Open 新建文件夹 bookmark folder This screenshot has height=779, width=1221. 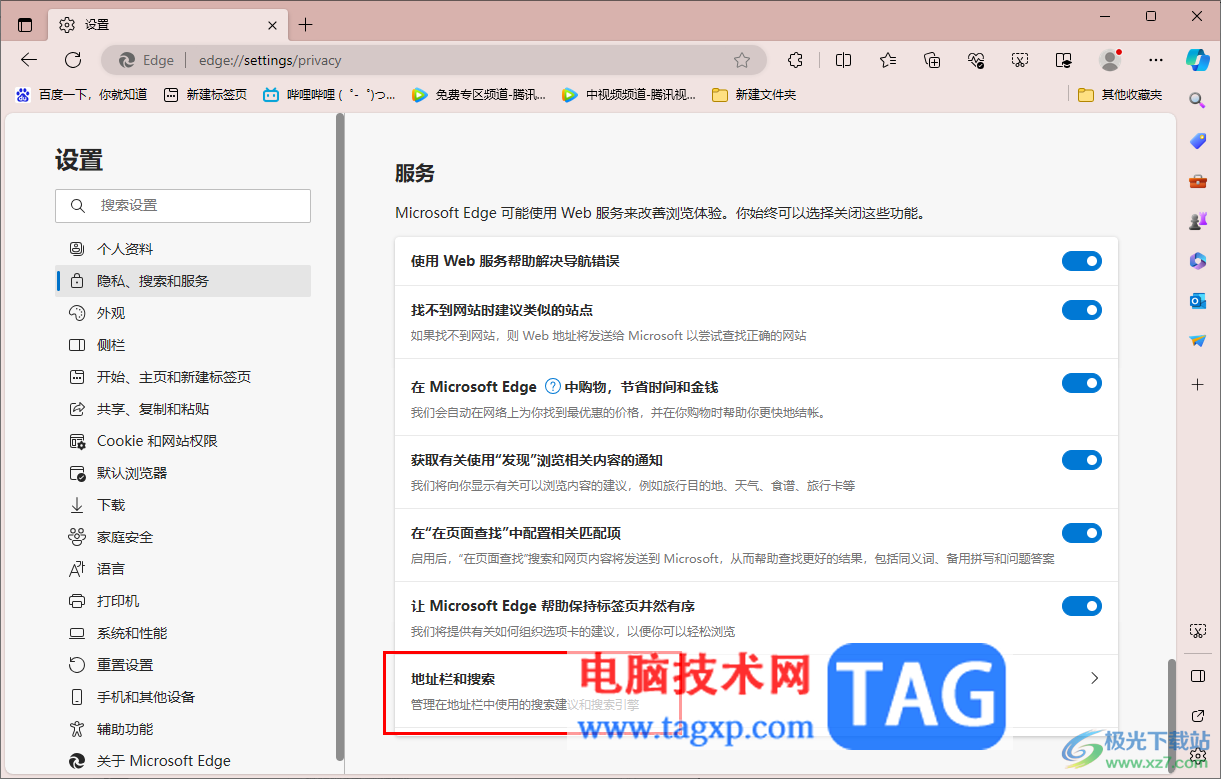[754, 95]
